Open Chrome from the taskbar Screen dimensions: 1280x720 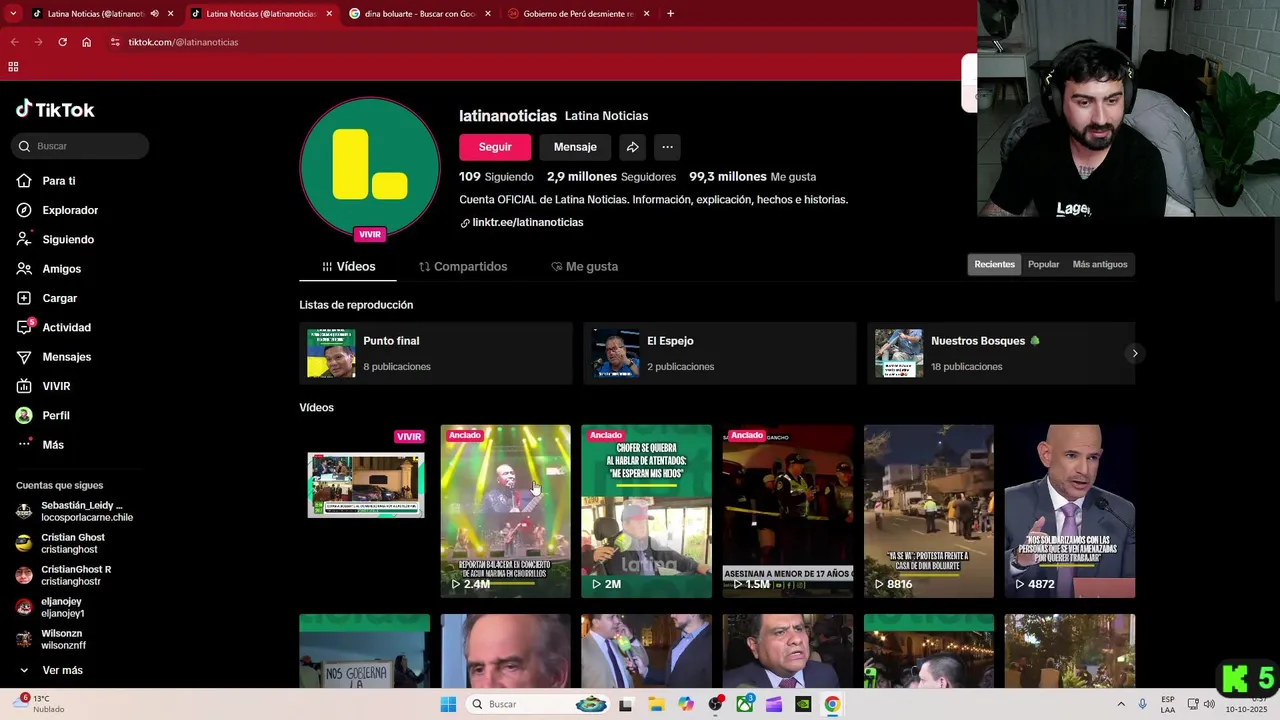(832, 704)
